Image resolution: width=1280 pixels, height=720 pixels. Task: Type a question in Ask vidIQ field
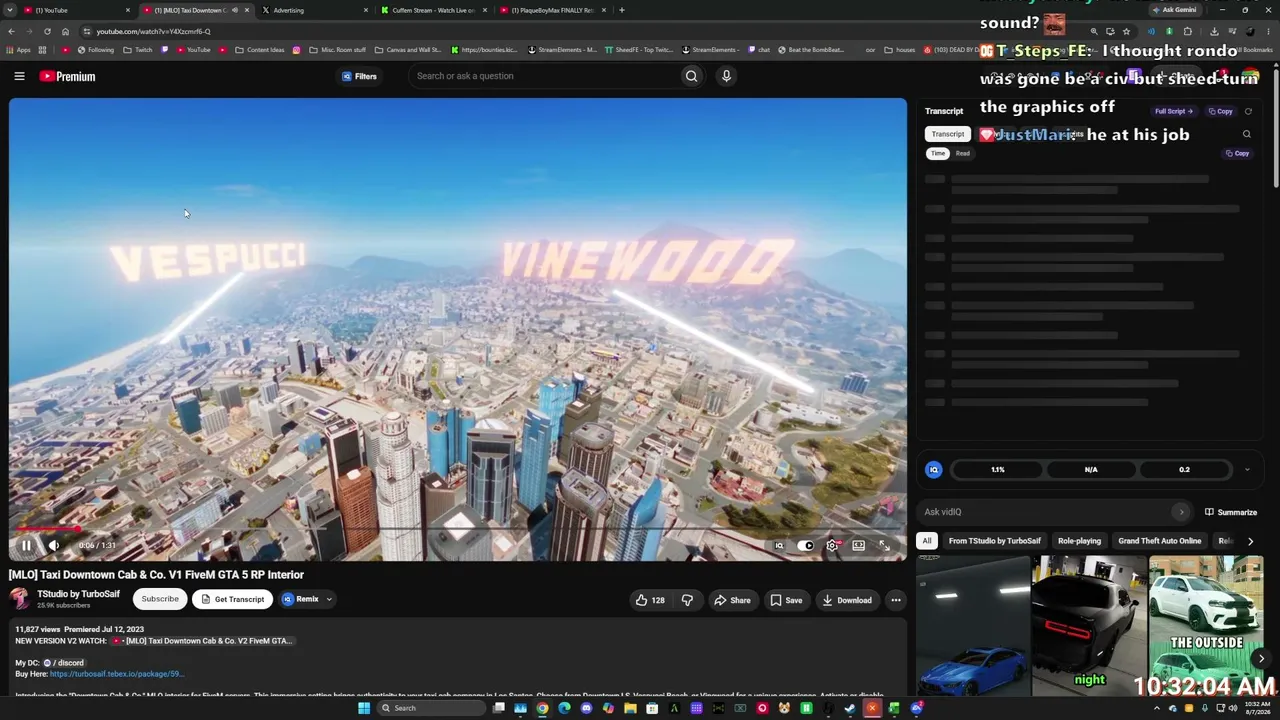[x=1046, y=512]
